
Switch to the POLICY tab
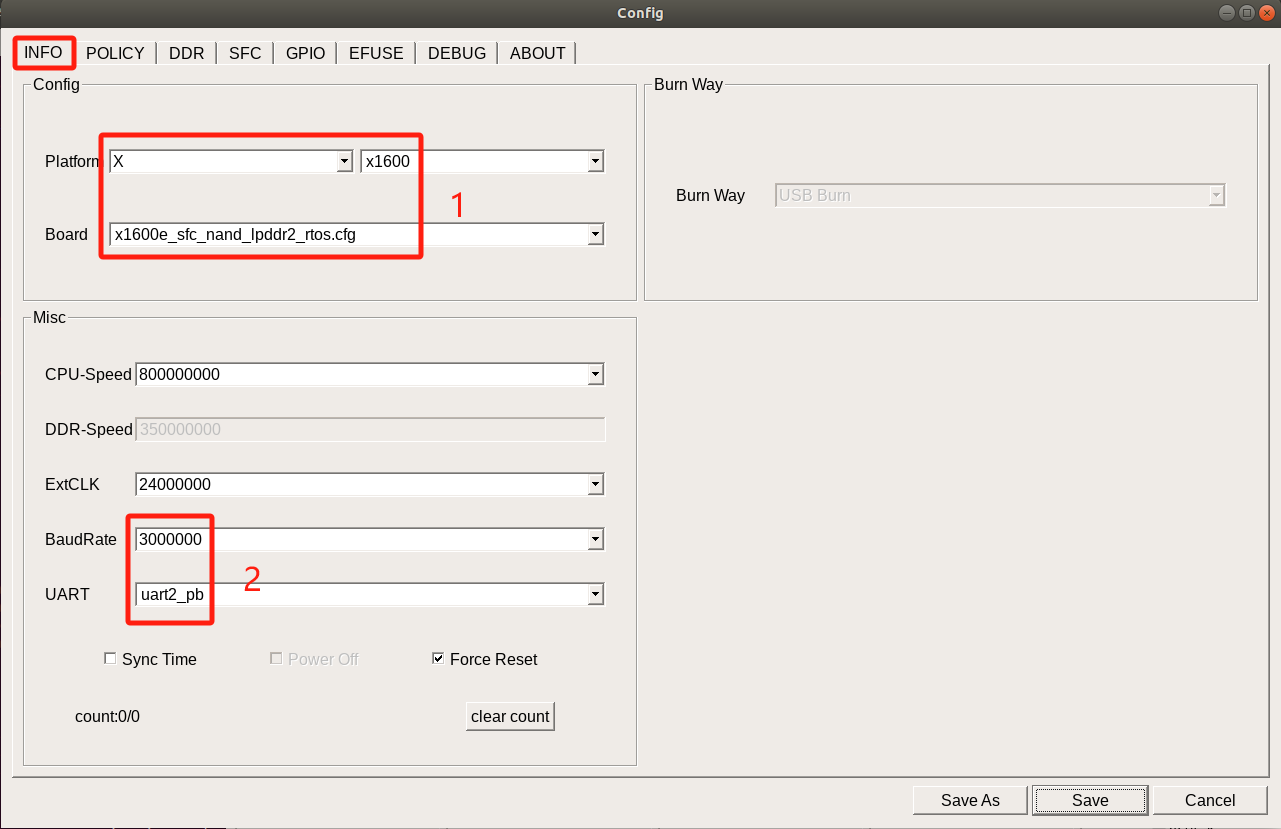pyautogui.click(x=115, y=53)
